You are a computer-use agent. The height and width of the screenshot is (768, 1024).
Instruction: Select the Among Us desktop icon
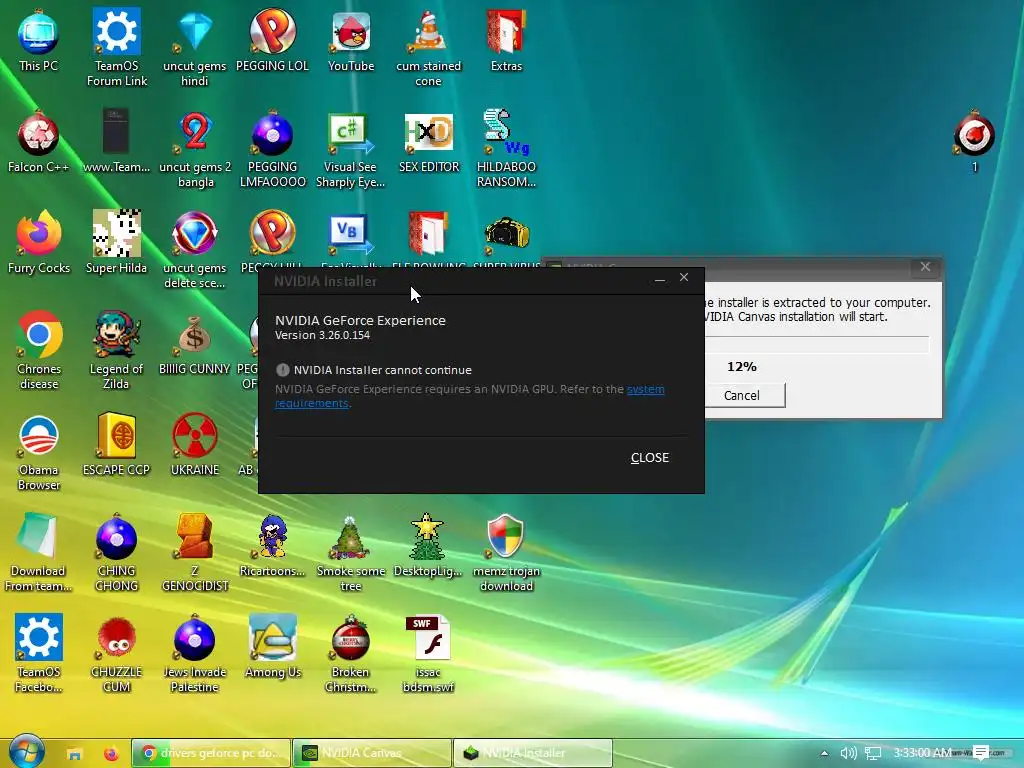(x=272, y=647)
